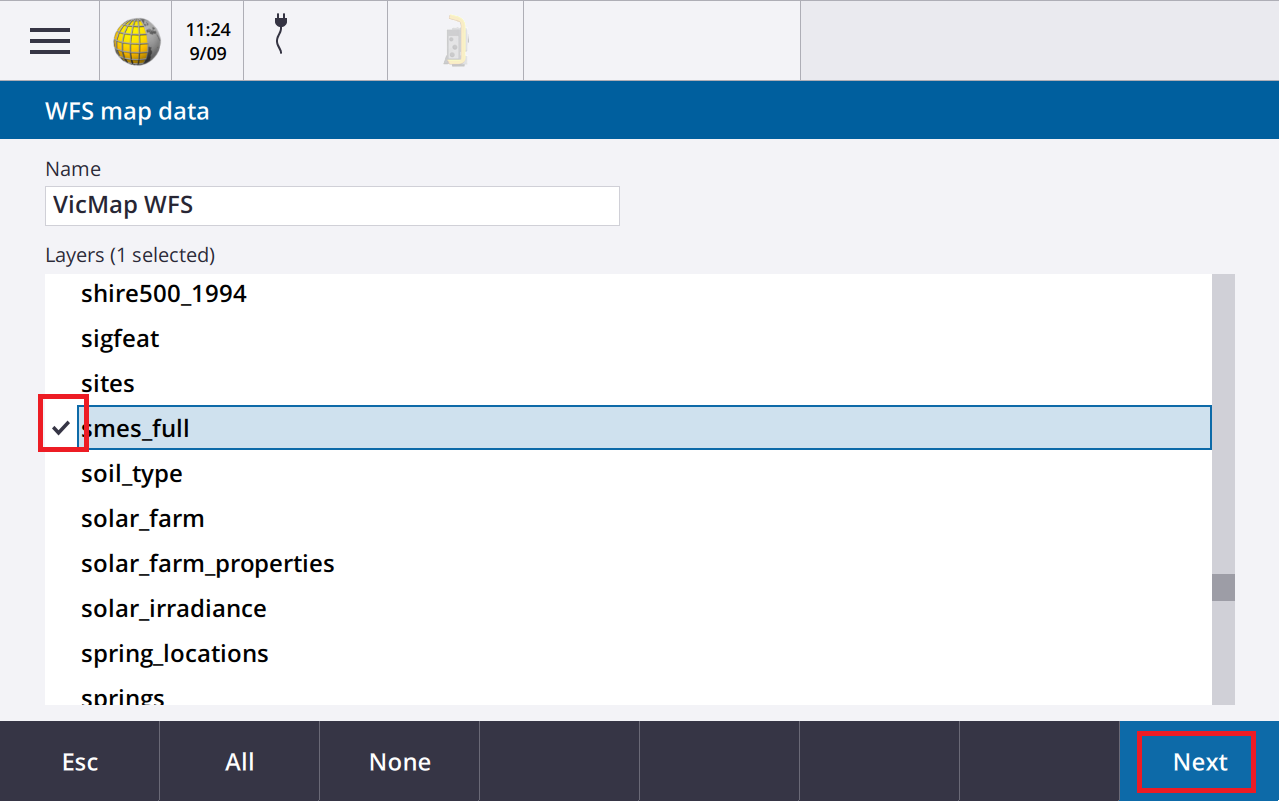Click the Name field containing VicMap WFS
Screen dimensions: 1279x801
[332, 206]
